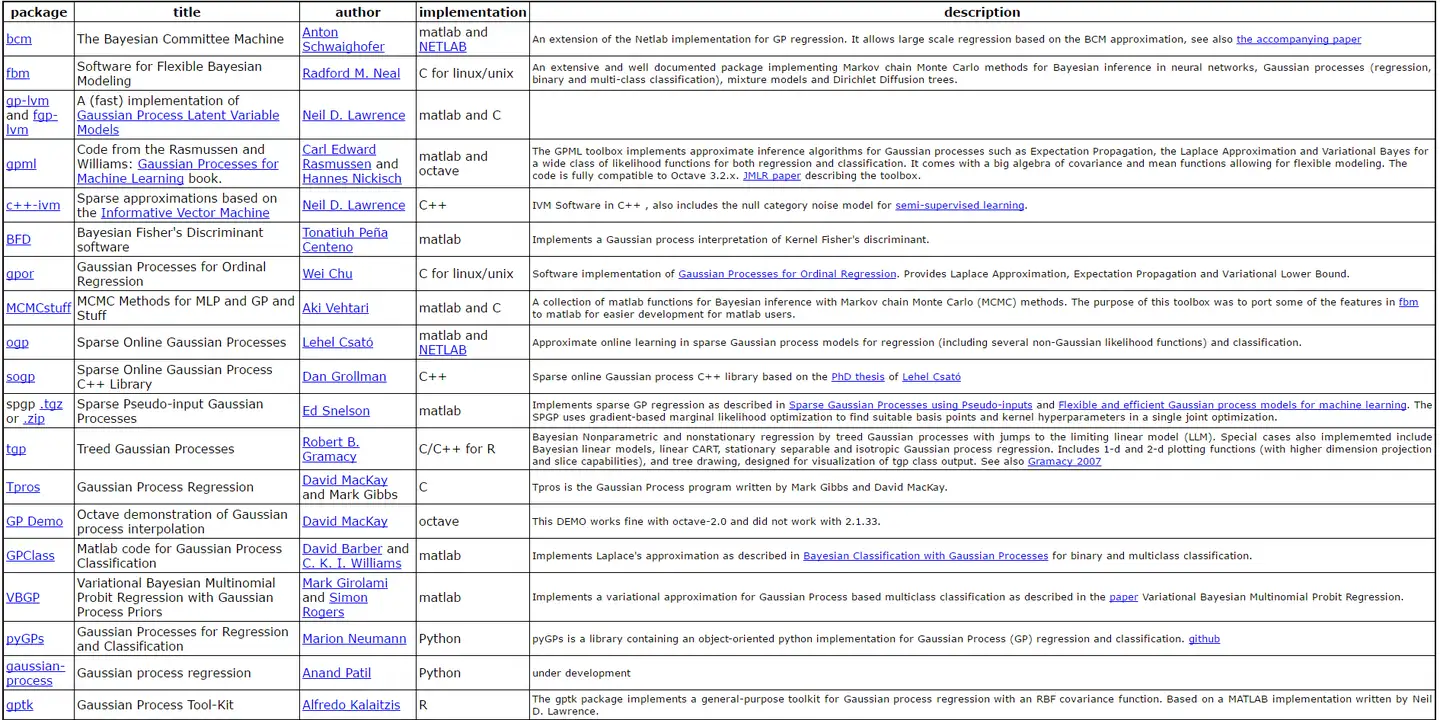Screen dimensions: 1440x720
Task: Open the fgp-lvm package link
Action: pos(32,122)
